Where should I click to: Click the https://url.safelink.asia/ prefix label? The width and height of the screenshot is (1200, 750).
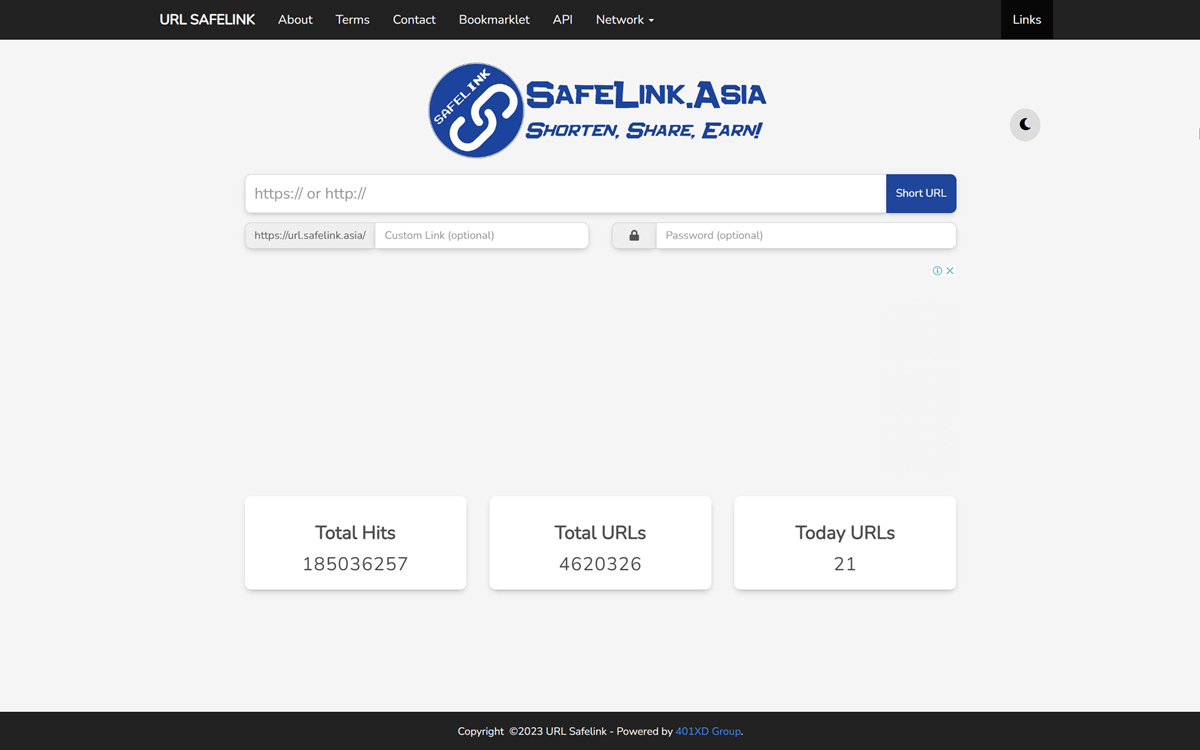pos(310,236)
